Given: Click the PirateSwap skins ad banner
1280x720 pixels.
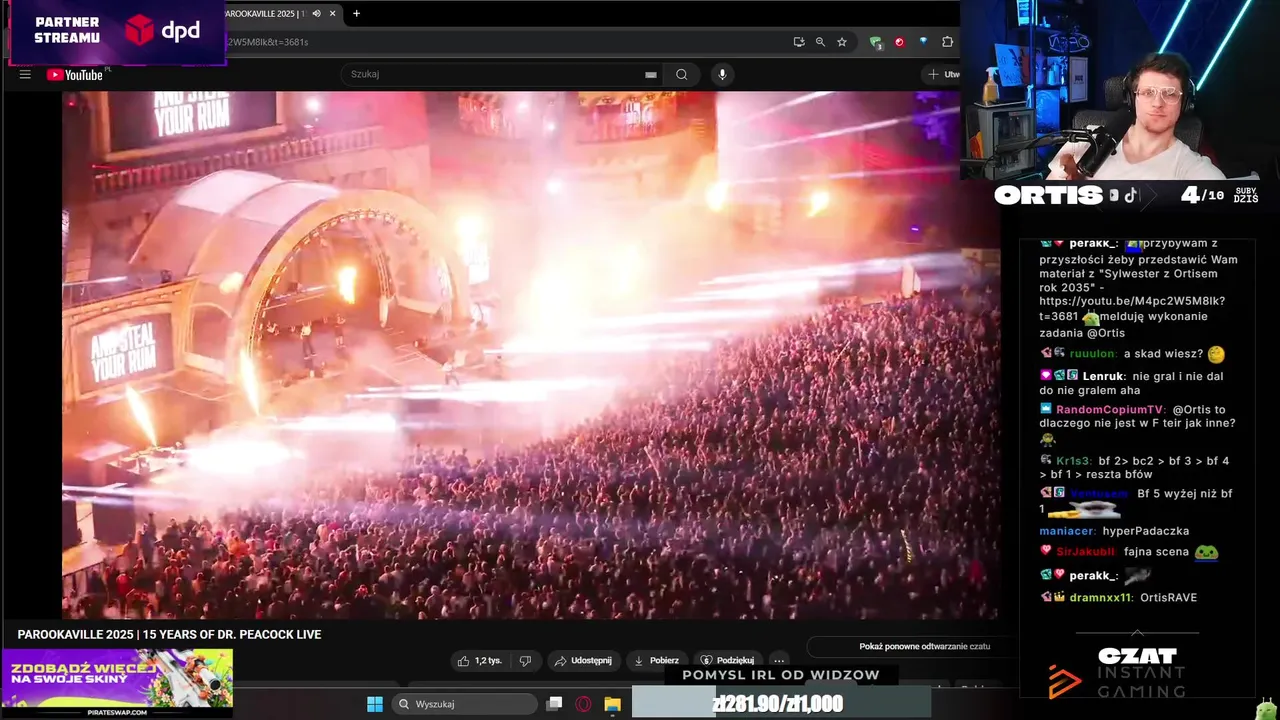Looking at the screenshot, I should coord(117,683).
